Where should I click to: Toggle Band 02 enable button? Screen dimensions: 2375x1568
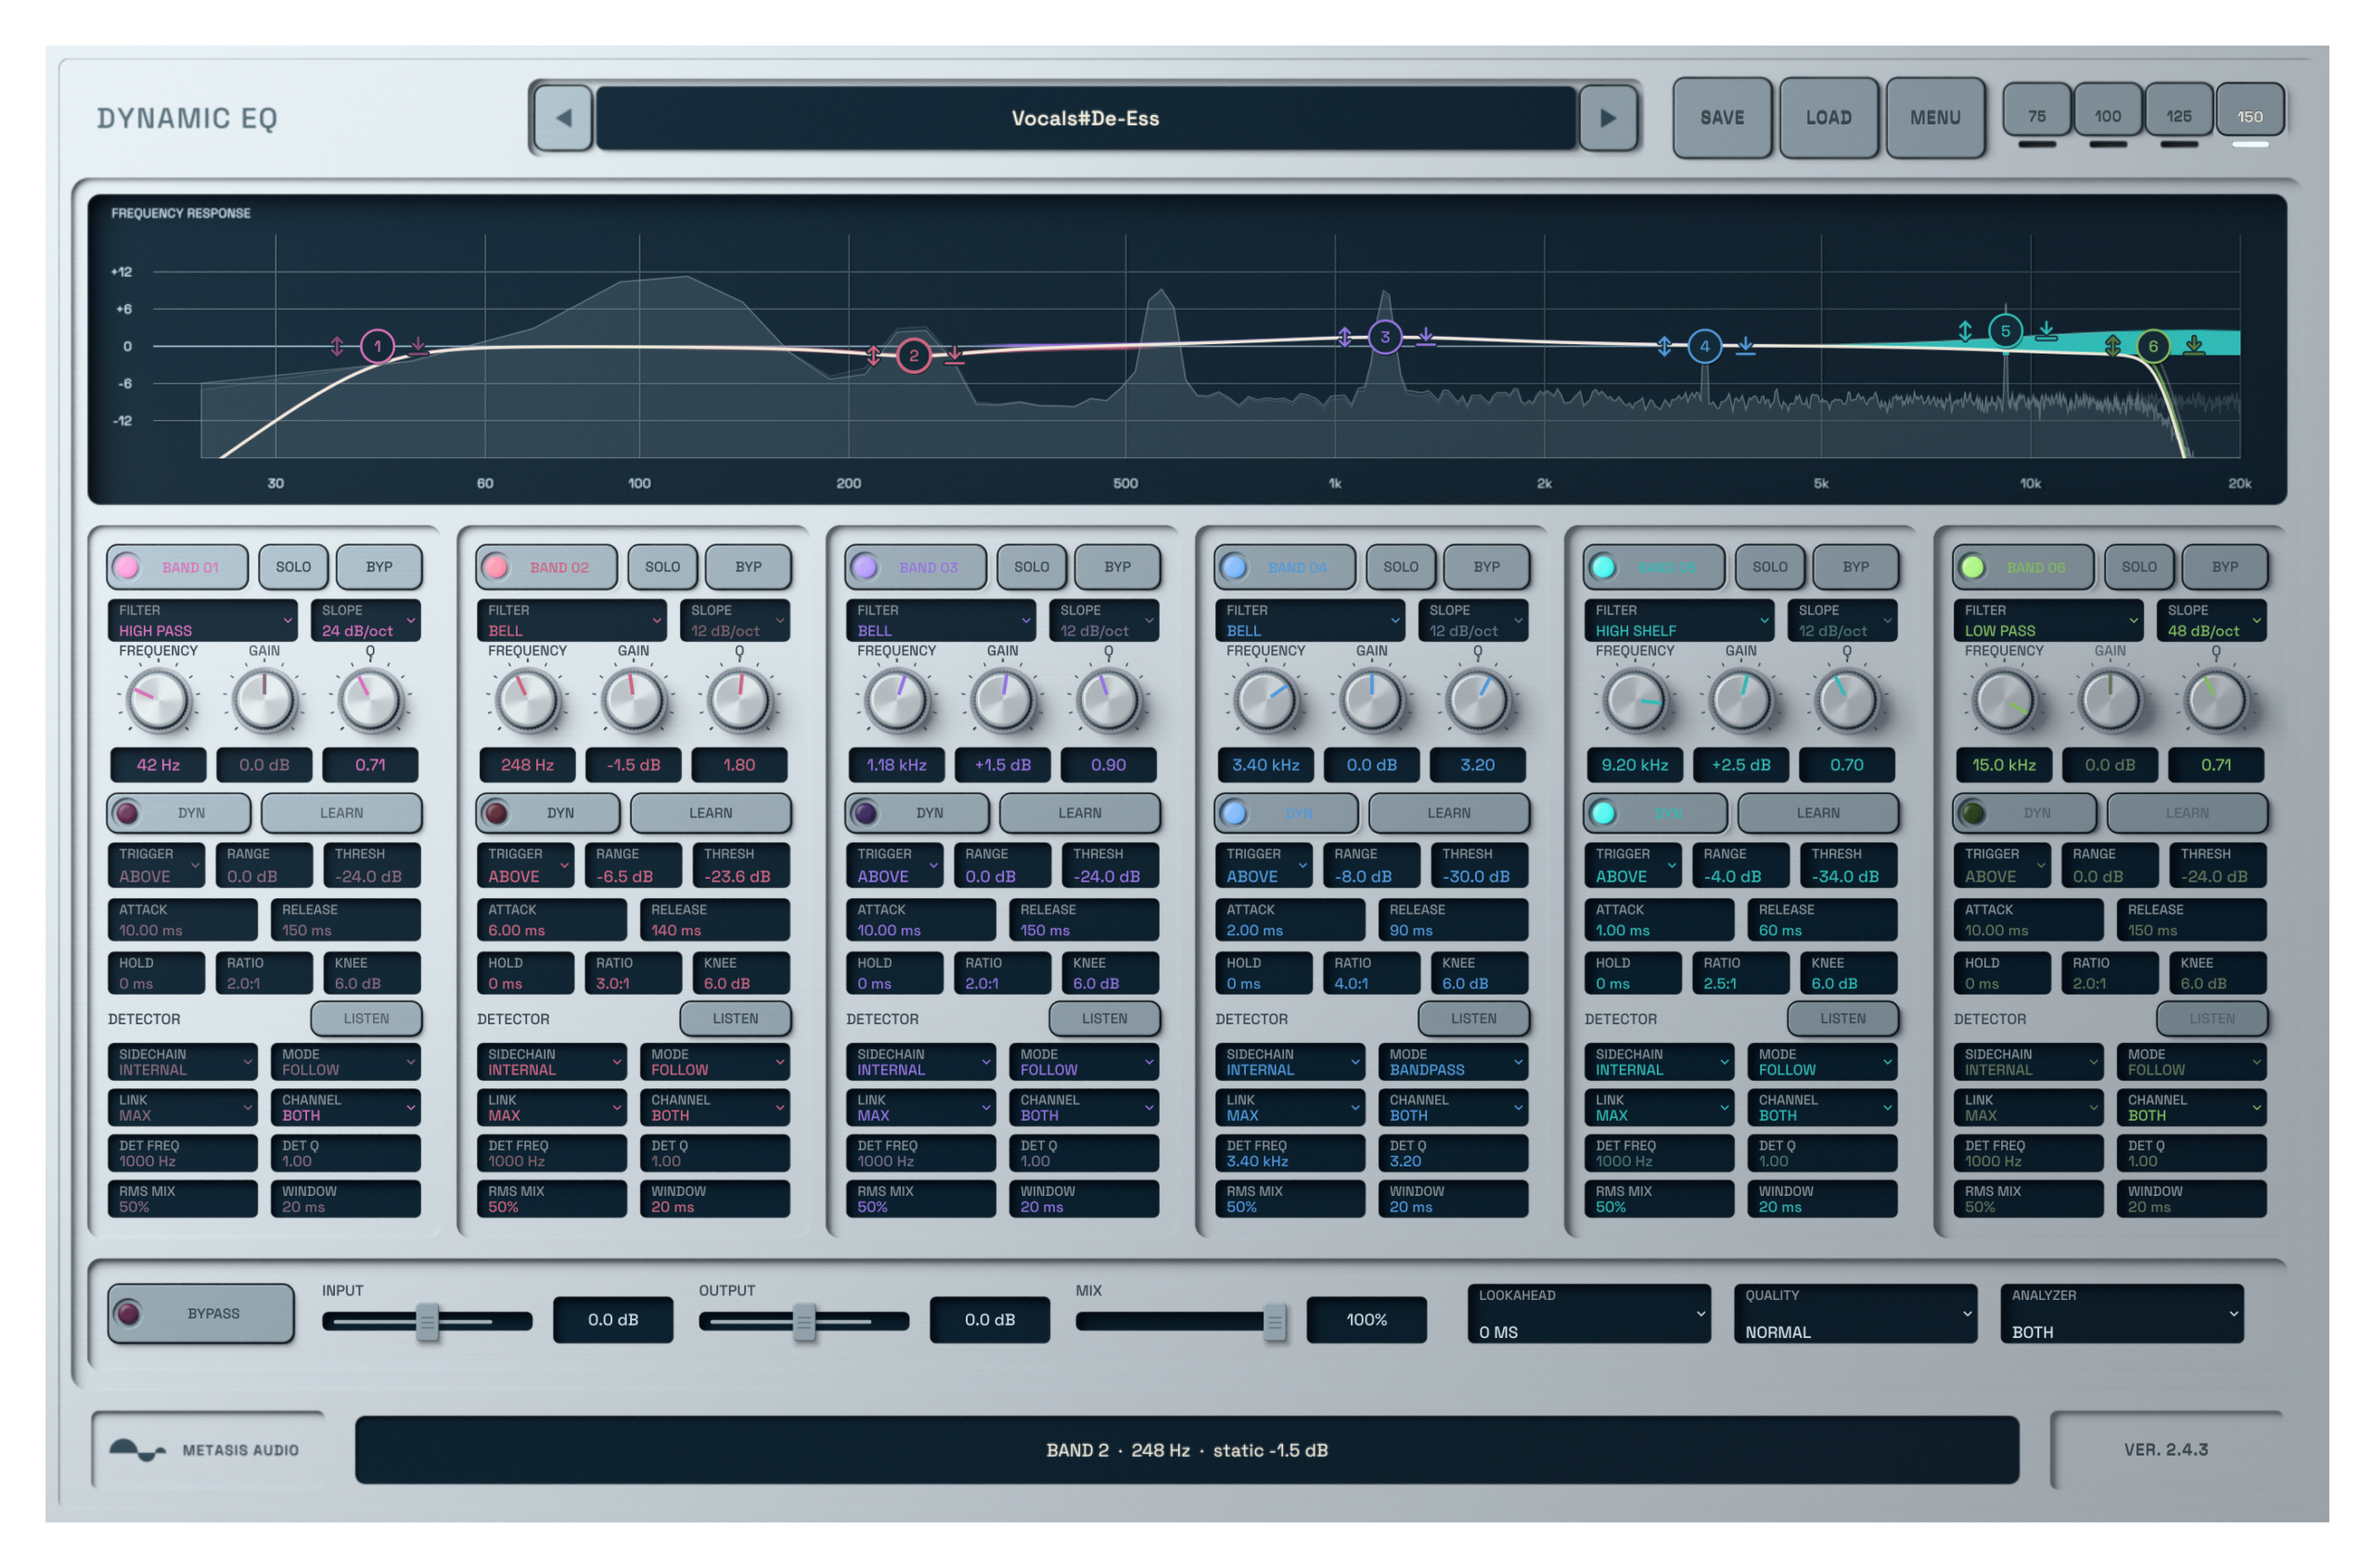click(546, 566)
